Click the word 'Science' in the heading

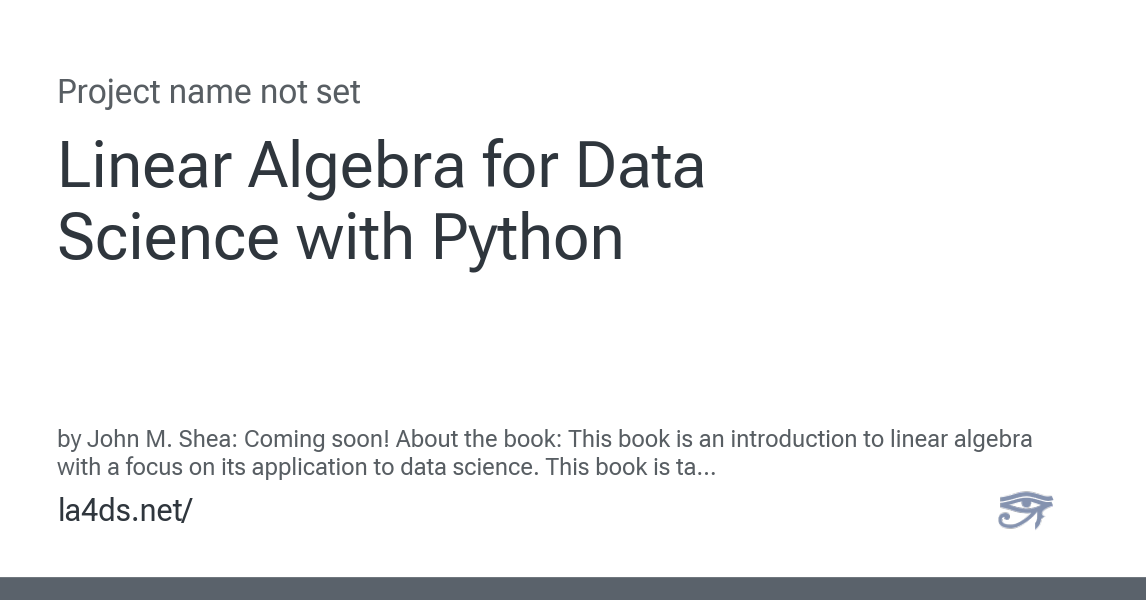click(168, 237)
